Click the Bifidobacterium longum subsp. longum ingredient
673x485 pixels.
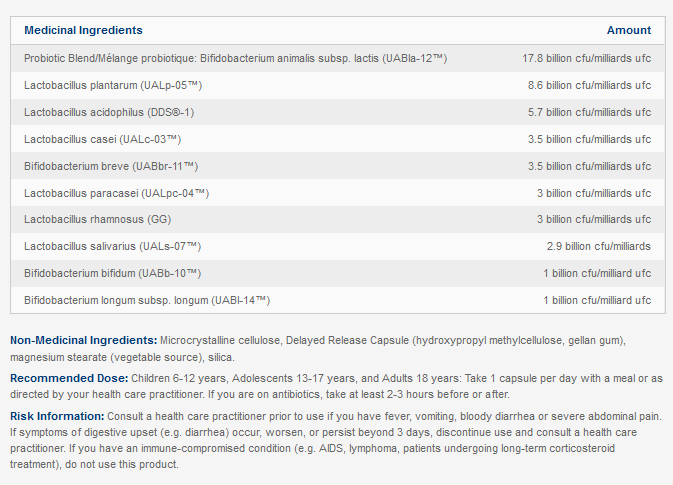[147, 300]
